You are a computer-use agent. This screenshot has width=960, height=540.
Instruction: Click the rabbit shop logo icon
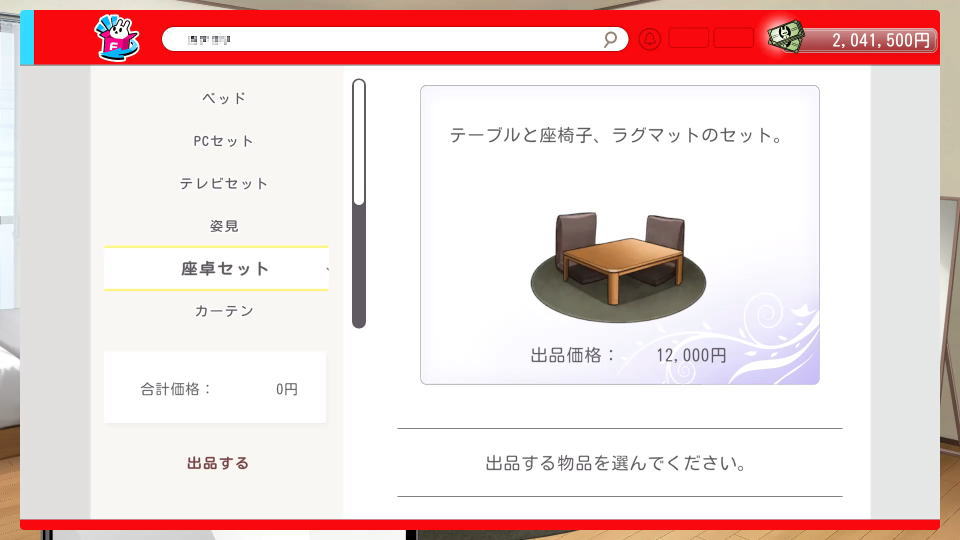(117, 38)
